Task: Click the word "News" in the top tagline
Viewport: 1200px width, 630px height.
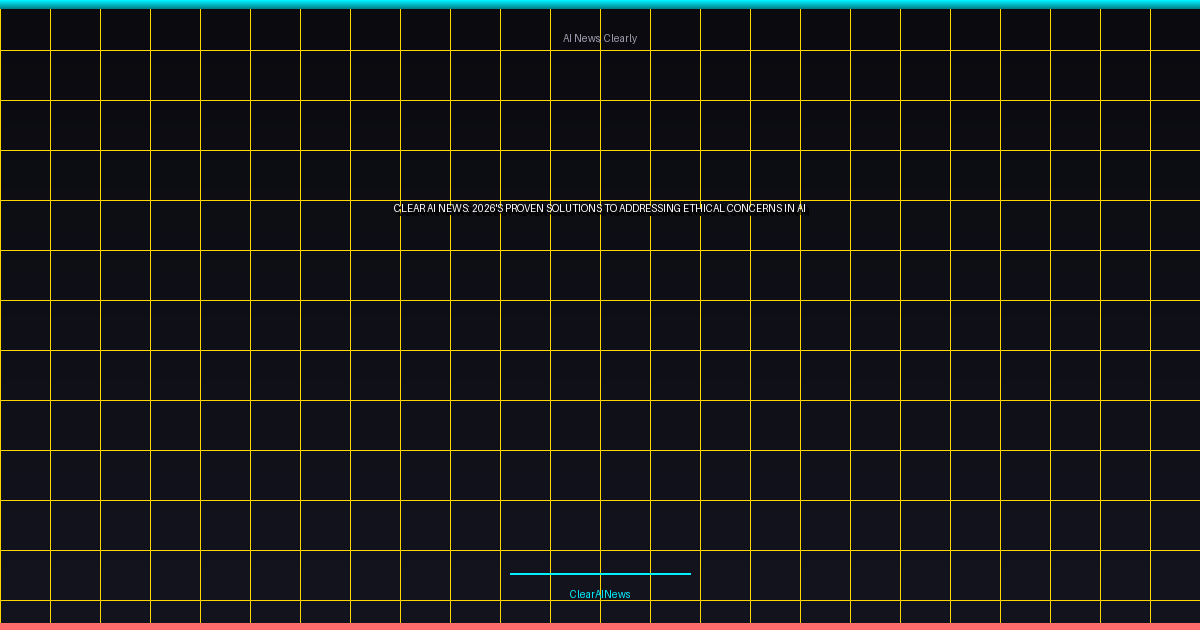Action: pyautogui.click(x=588, y=38)
